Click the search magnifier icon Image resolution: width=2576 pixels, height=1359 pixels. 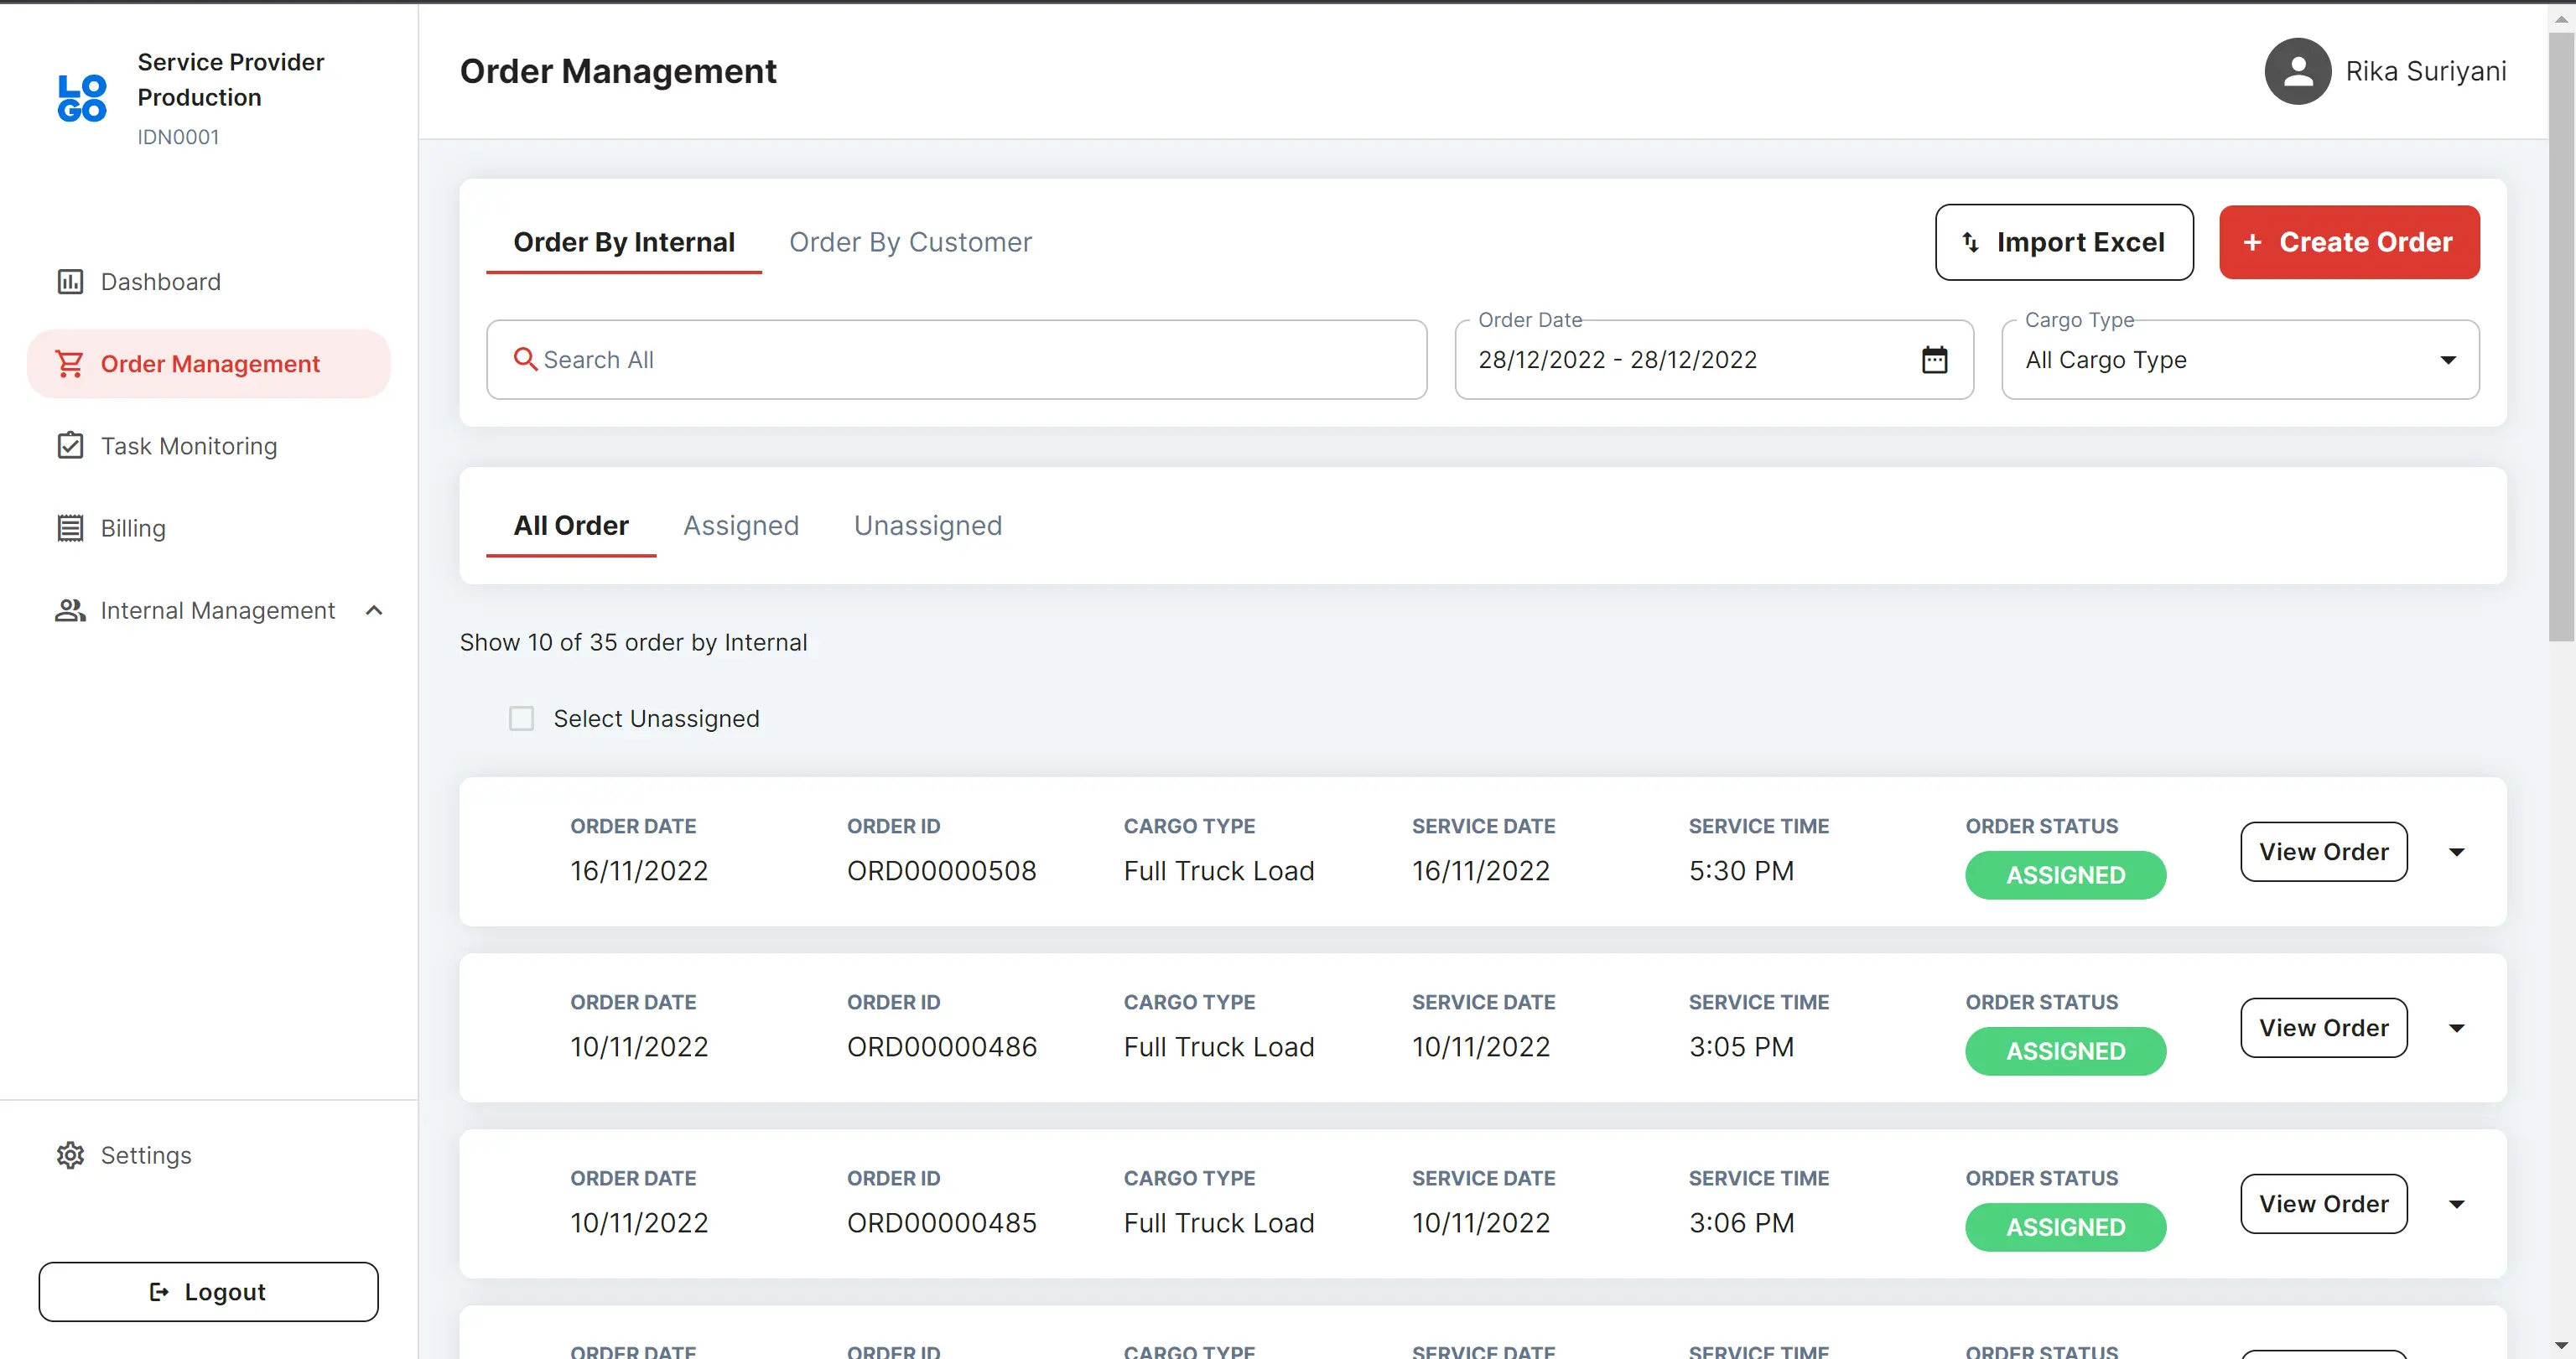[x=525, y=359]
